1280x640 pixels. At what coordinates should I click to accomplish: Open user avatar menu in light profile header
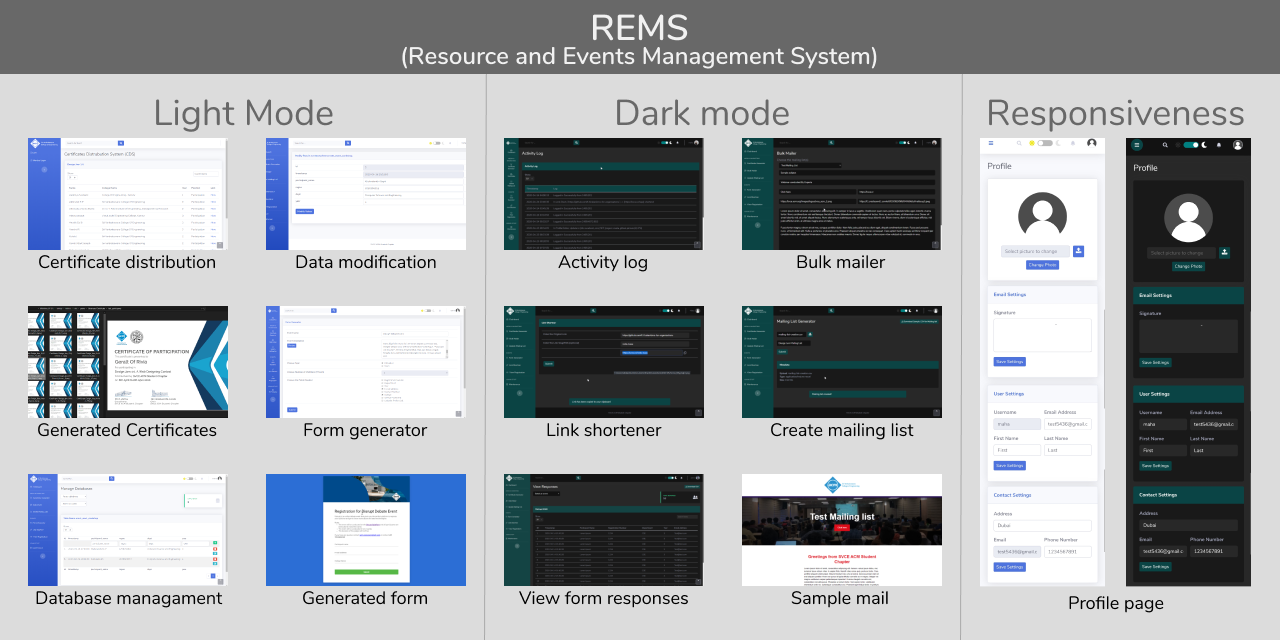tap(1091, 143)
